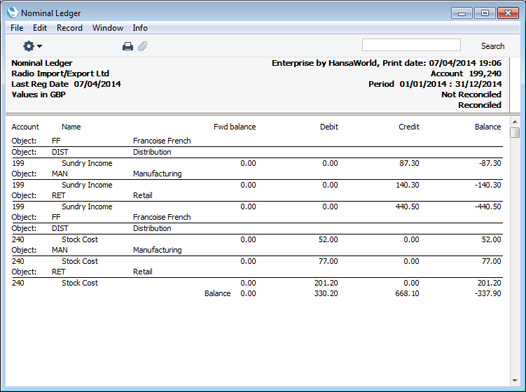The image size is (526, 392).
Task: Click the Values in GBP text
Action: [39, 95]
